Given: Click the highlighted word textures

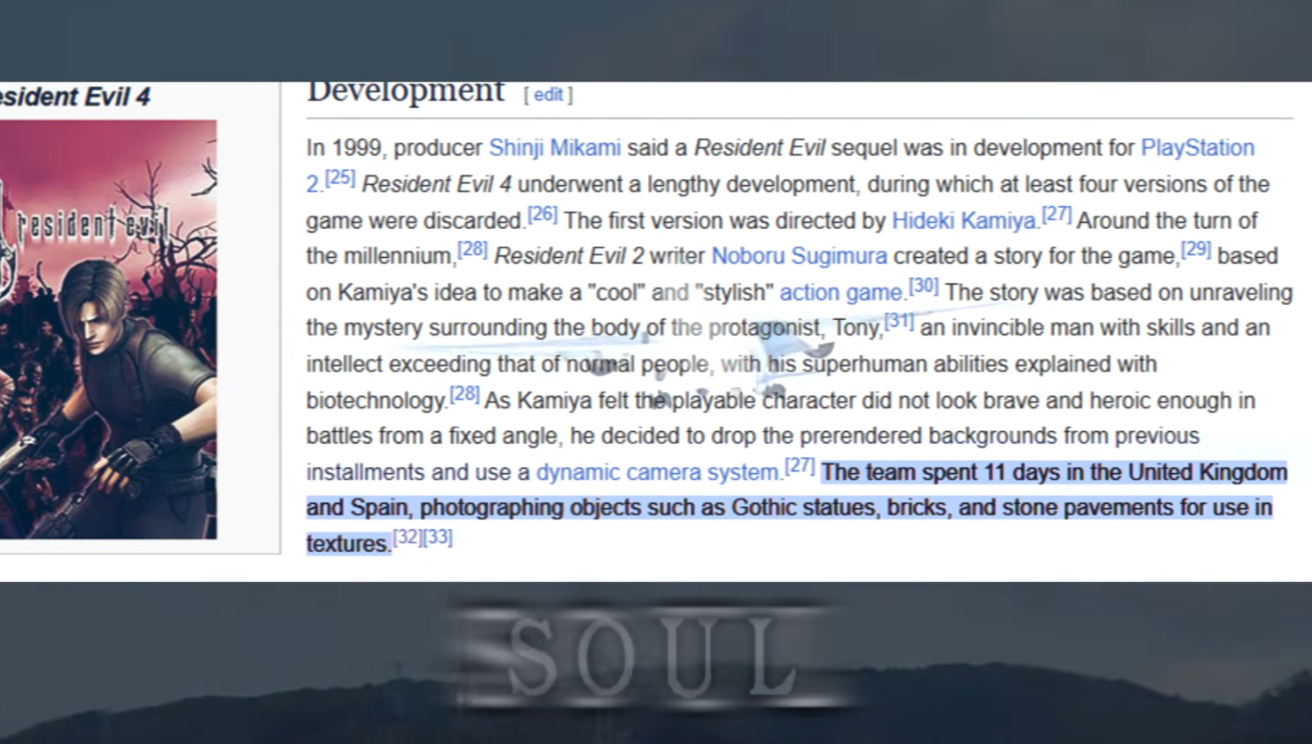Looking at the screenshot, I should click(347, 544).
